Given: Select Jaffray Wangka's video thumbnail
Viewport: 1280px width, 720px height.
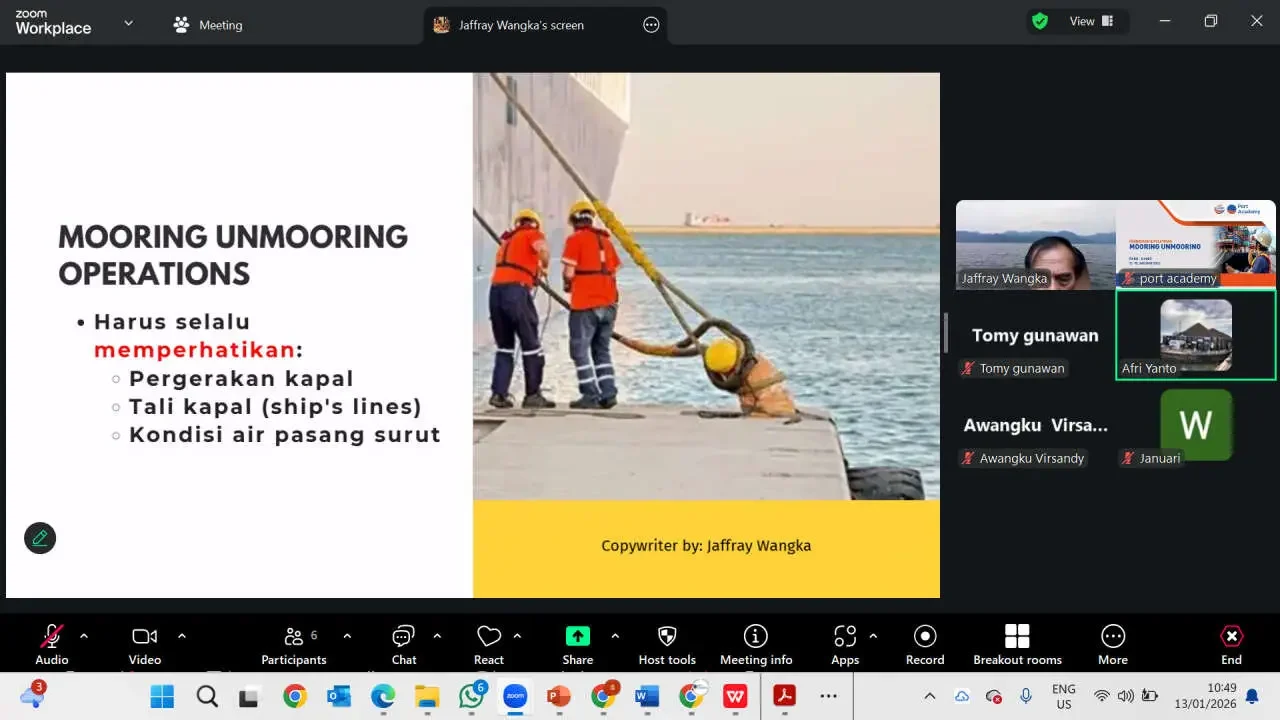Looking at the screenshot, I should (1036, 245).
